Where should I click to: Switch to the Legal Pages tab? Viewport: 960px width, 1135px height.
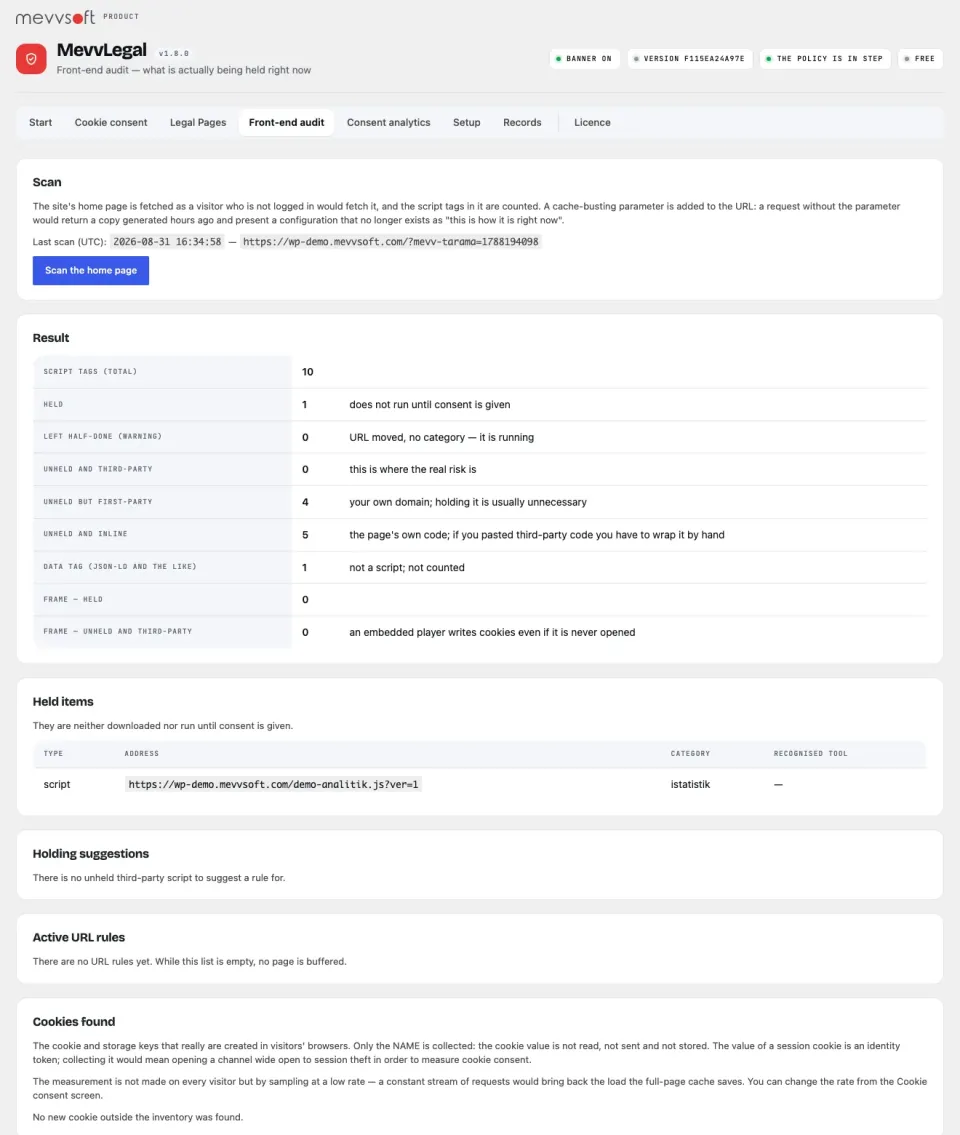(x=198, y=122)
